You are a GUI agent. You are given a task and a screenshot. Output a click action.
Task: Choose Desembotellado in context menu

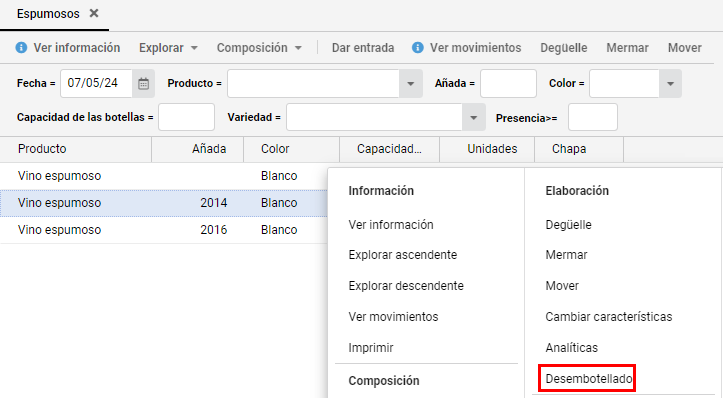click(588, 379)
